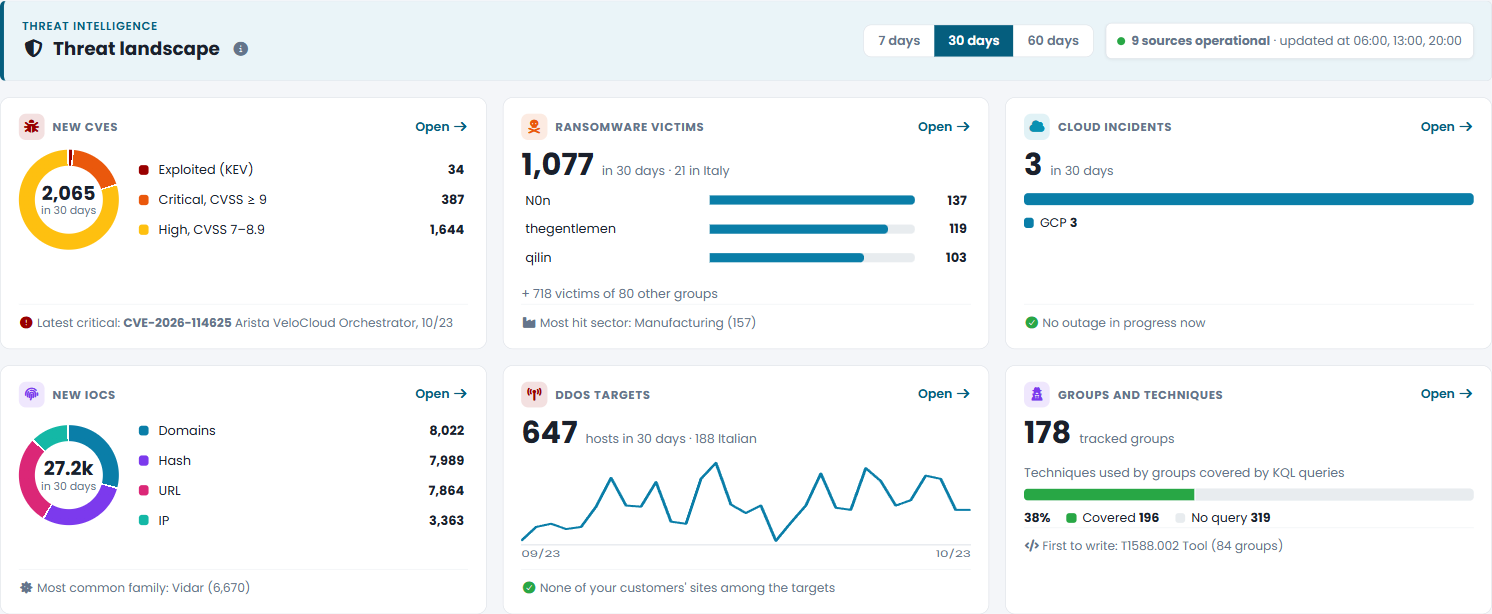Open the New IOCs card
This screenshot has width=1492, height=614.
coord(441,394)
